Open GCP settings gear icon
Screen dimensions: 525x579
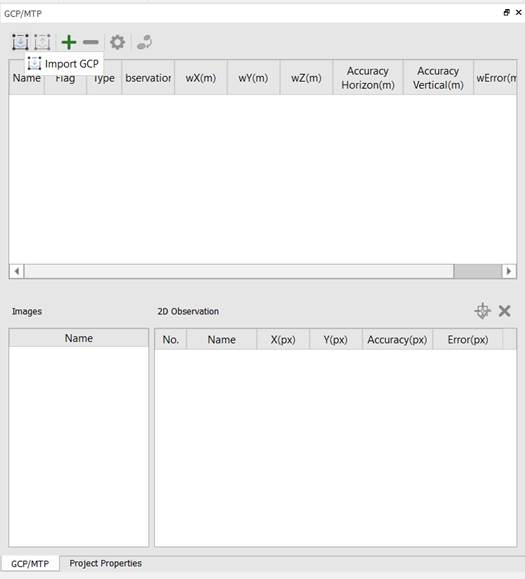[117, 42]
